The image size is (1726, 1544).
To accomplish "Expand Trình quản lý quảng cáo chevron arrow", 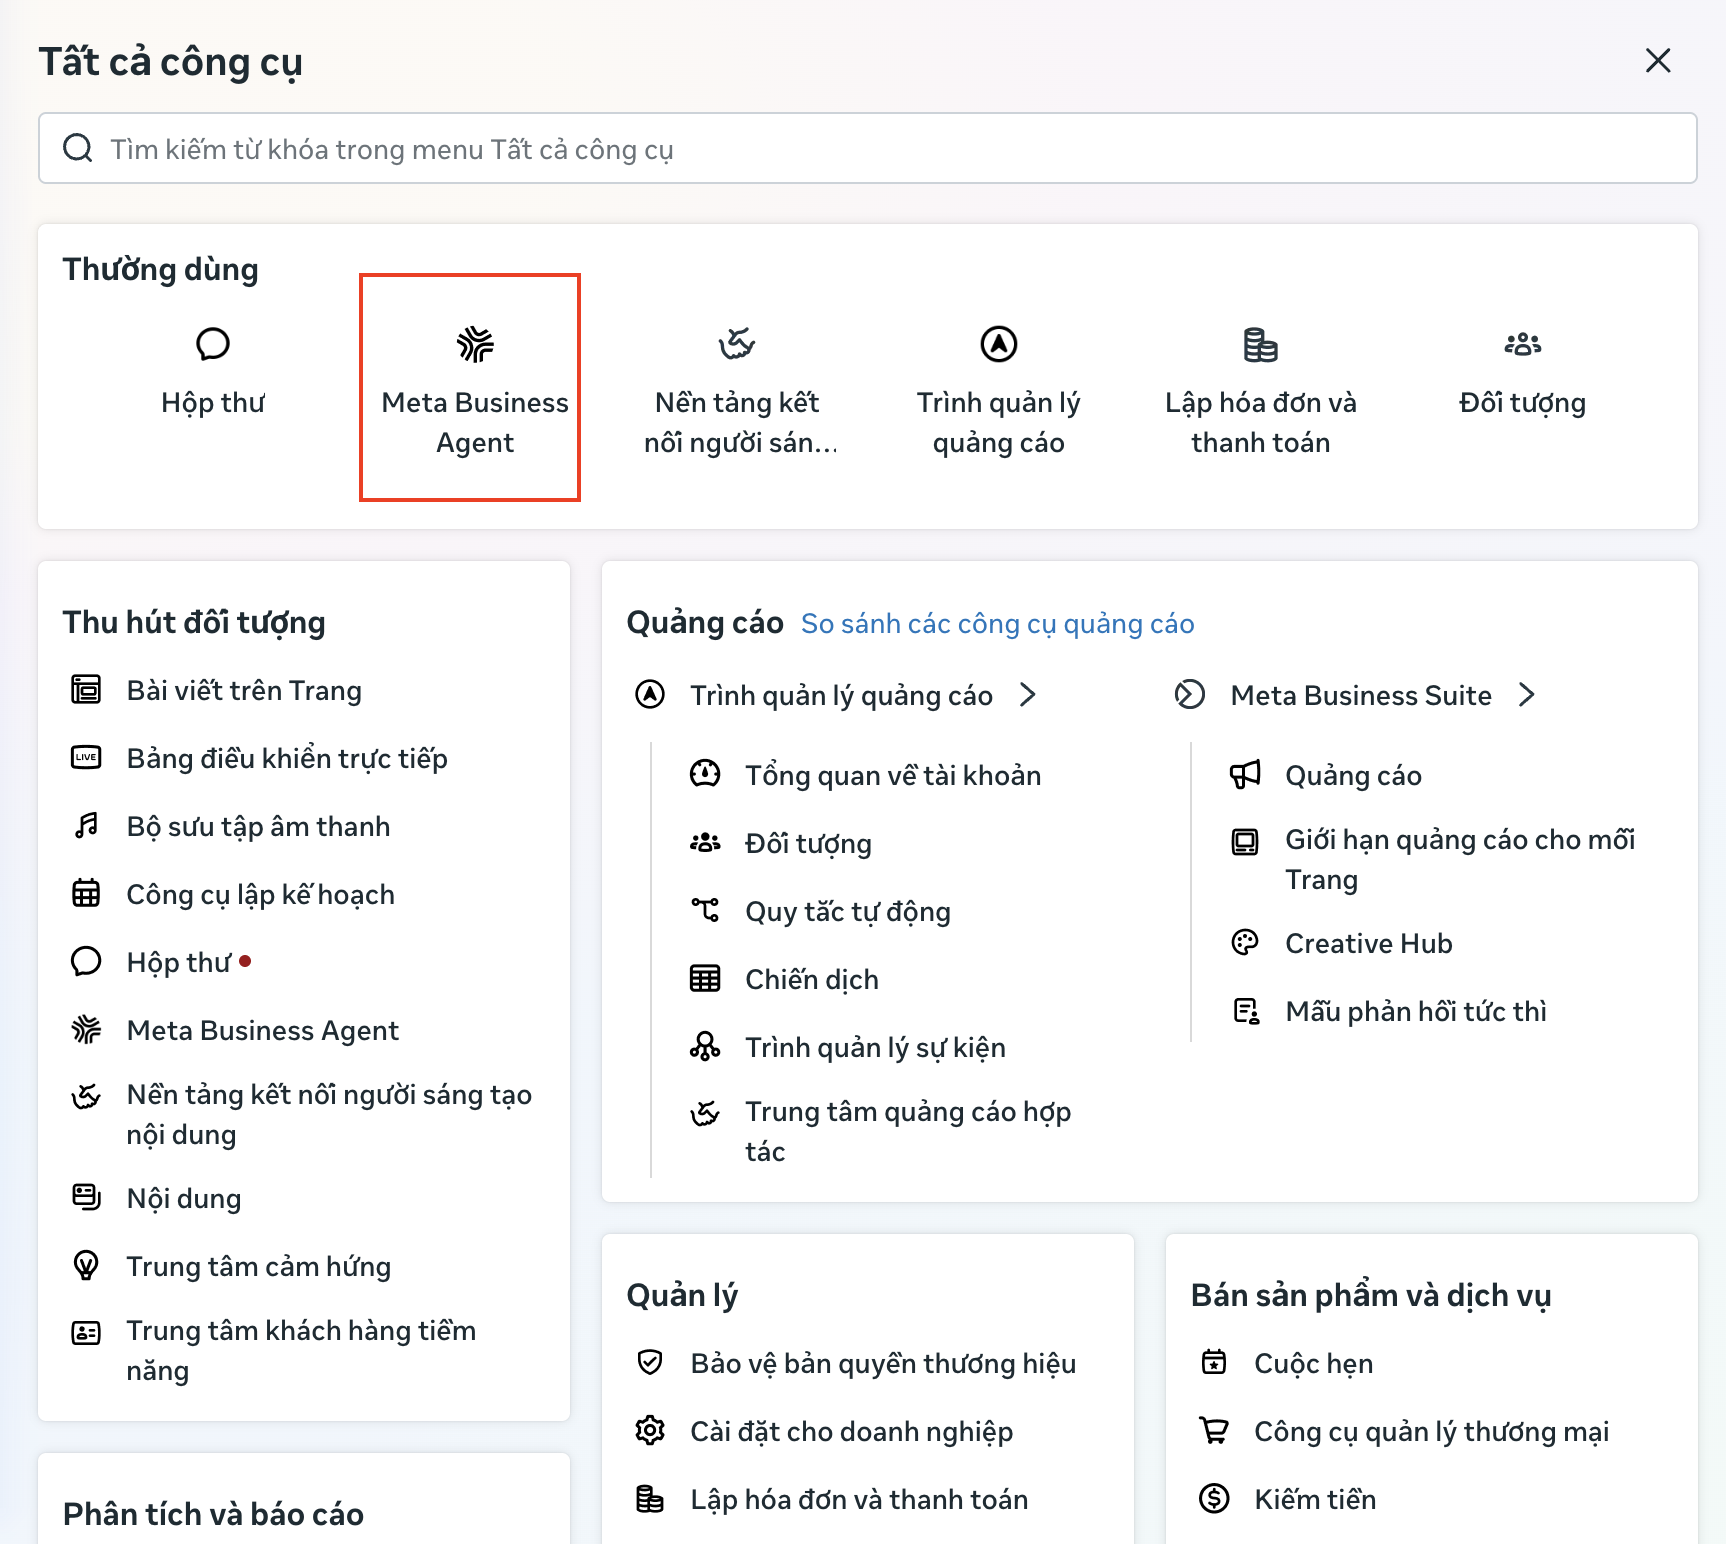I will point(1028,695).
